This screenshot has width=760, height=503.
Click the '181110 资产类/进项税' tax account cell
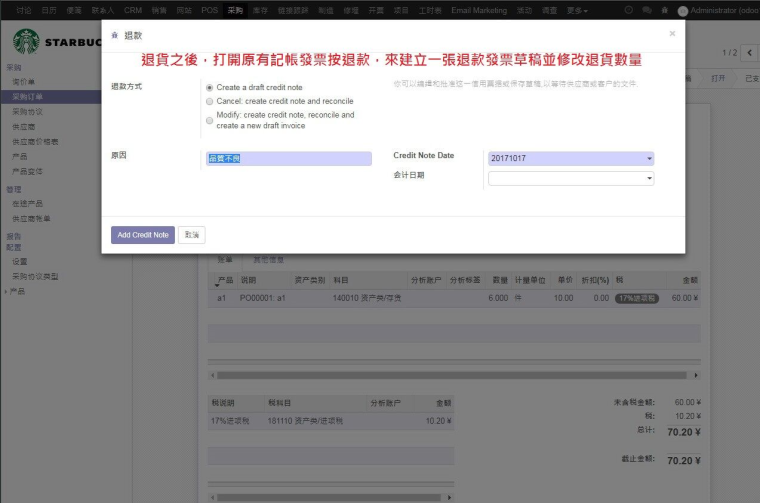(305, 421)
